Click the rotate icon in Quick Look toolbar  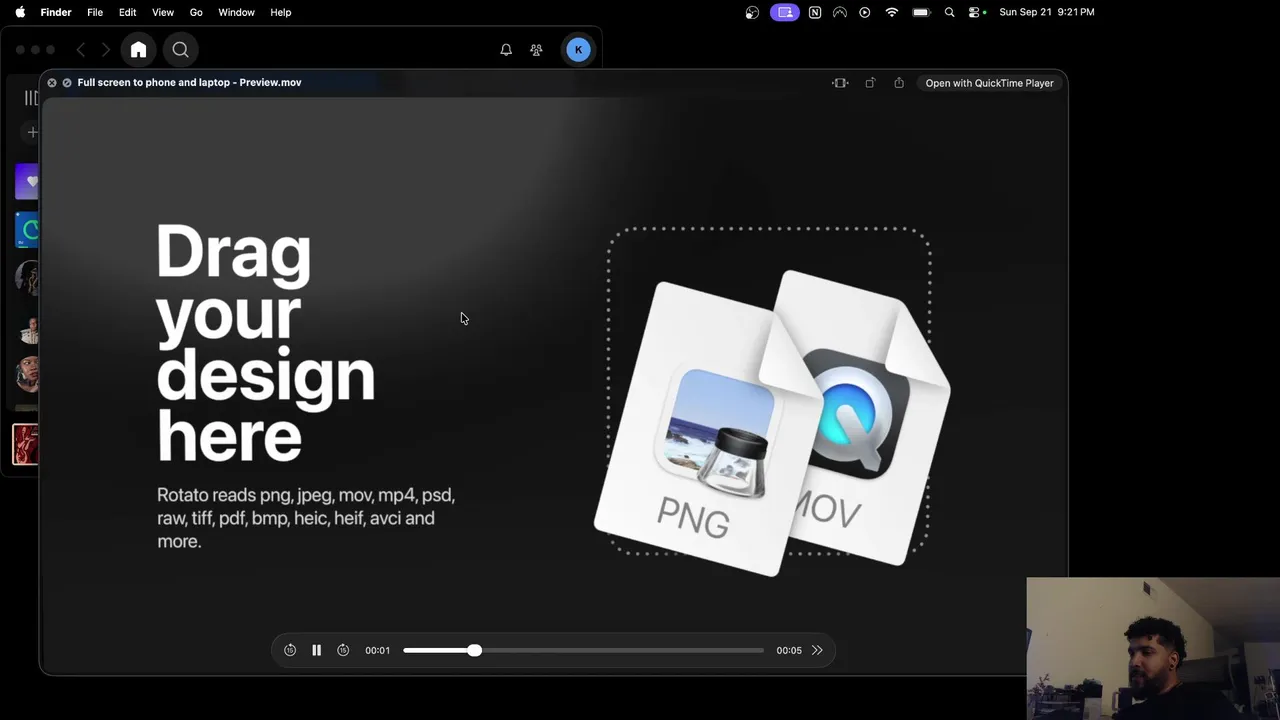pyautogui.click(x=870, y=83)
